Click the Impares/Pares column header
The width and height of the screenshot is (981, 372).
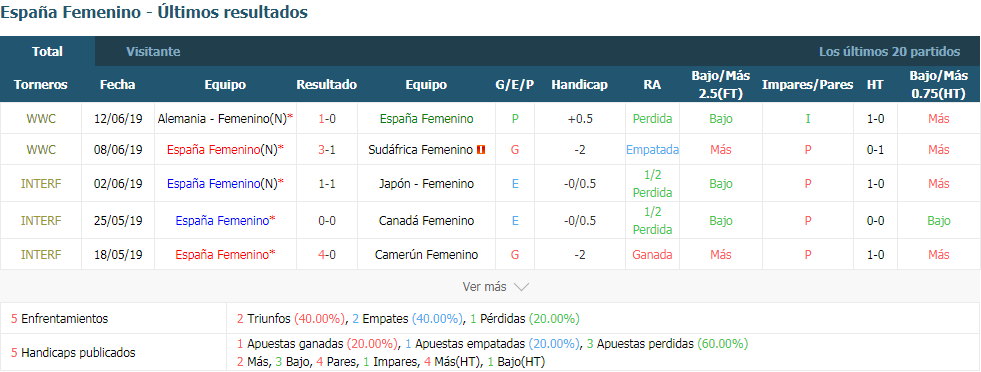point(808,84)
